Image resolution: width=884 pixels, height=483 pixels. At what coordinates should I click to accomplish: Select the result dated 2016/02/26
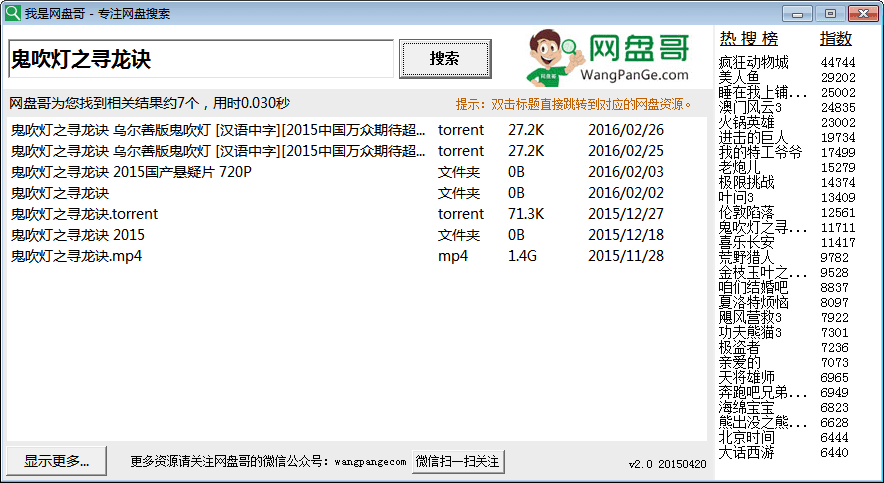pos(356,130)
